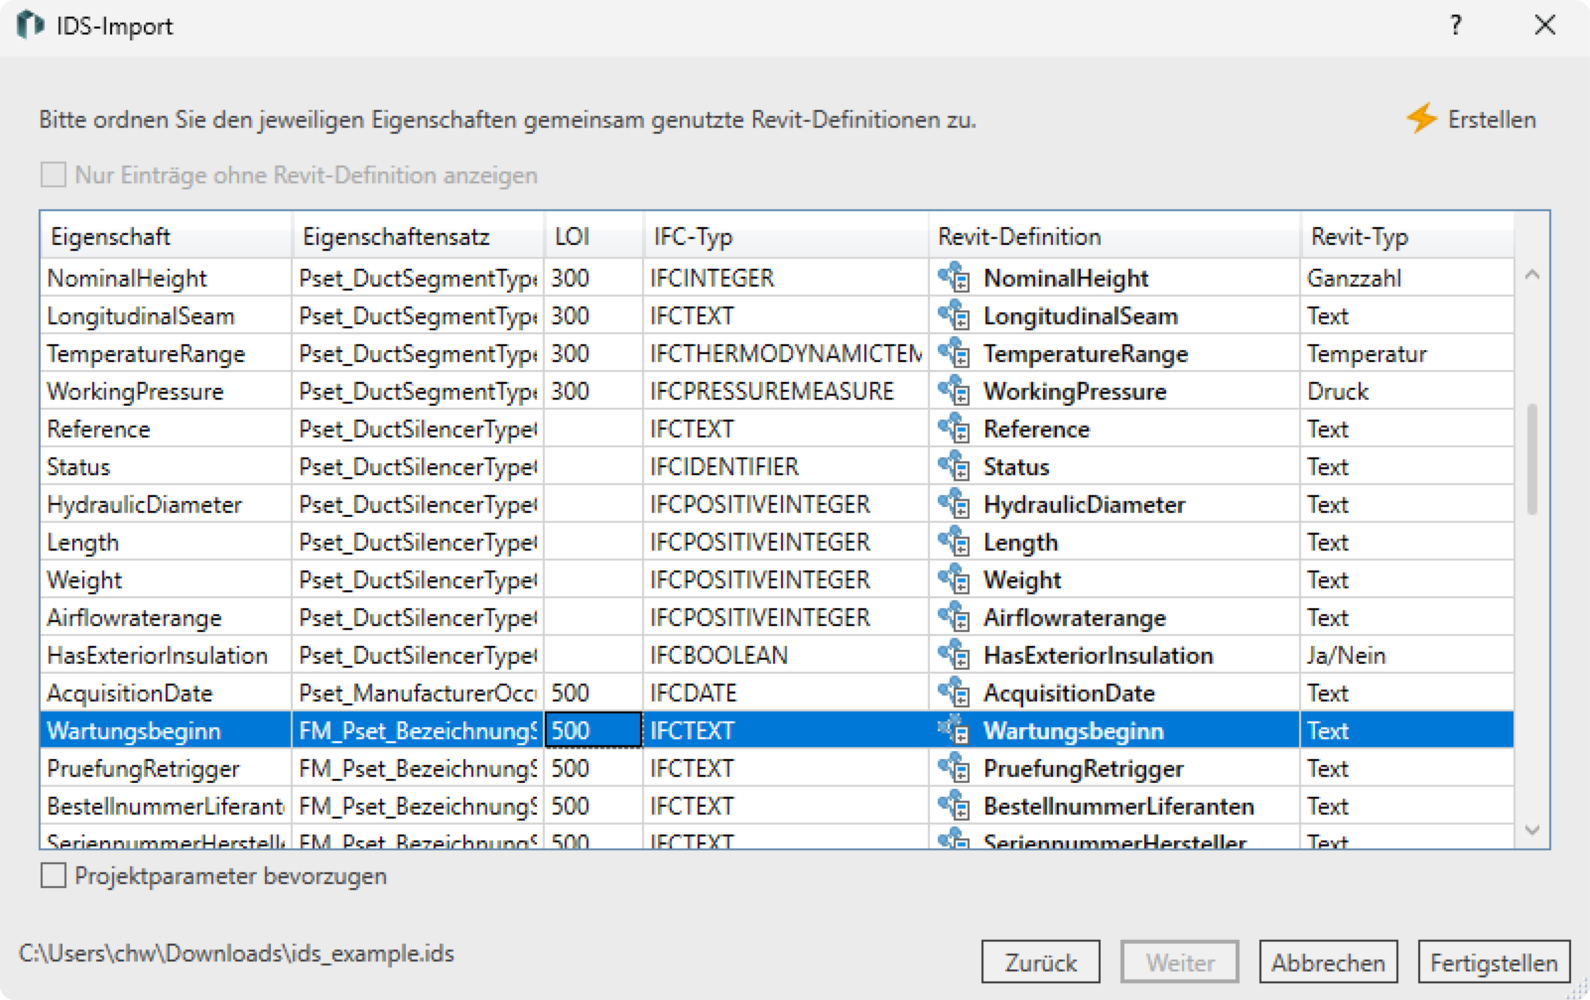The width and height of the screenshot is (1590, 1000).
Task: Click the shared parameter icon beside HydraulicDiameter
Action: pos(954,504)
